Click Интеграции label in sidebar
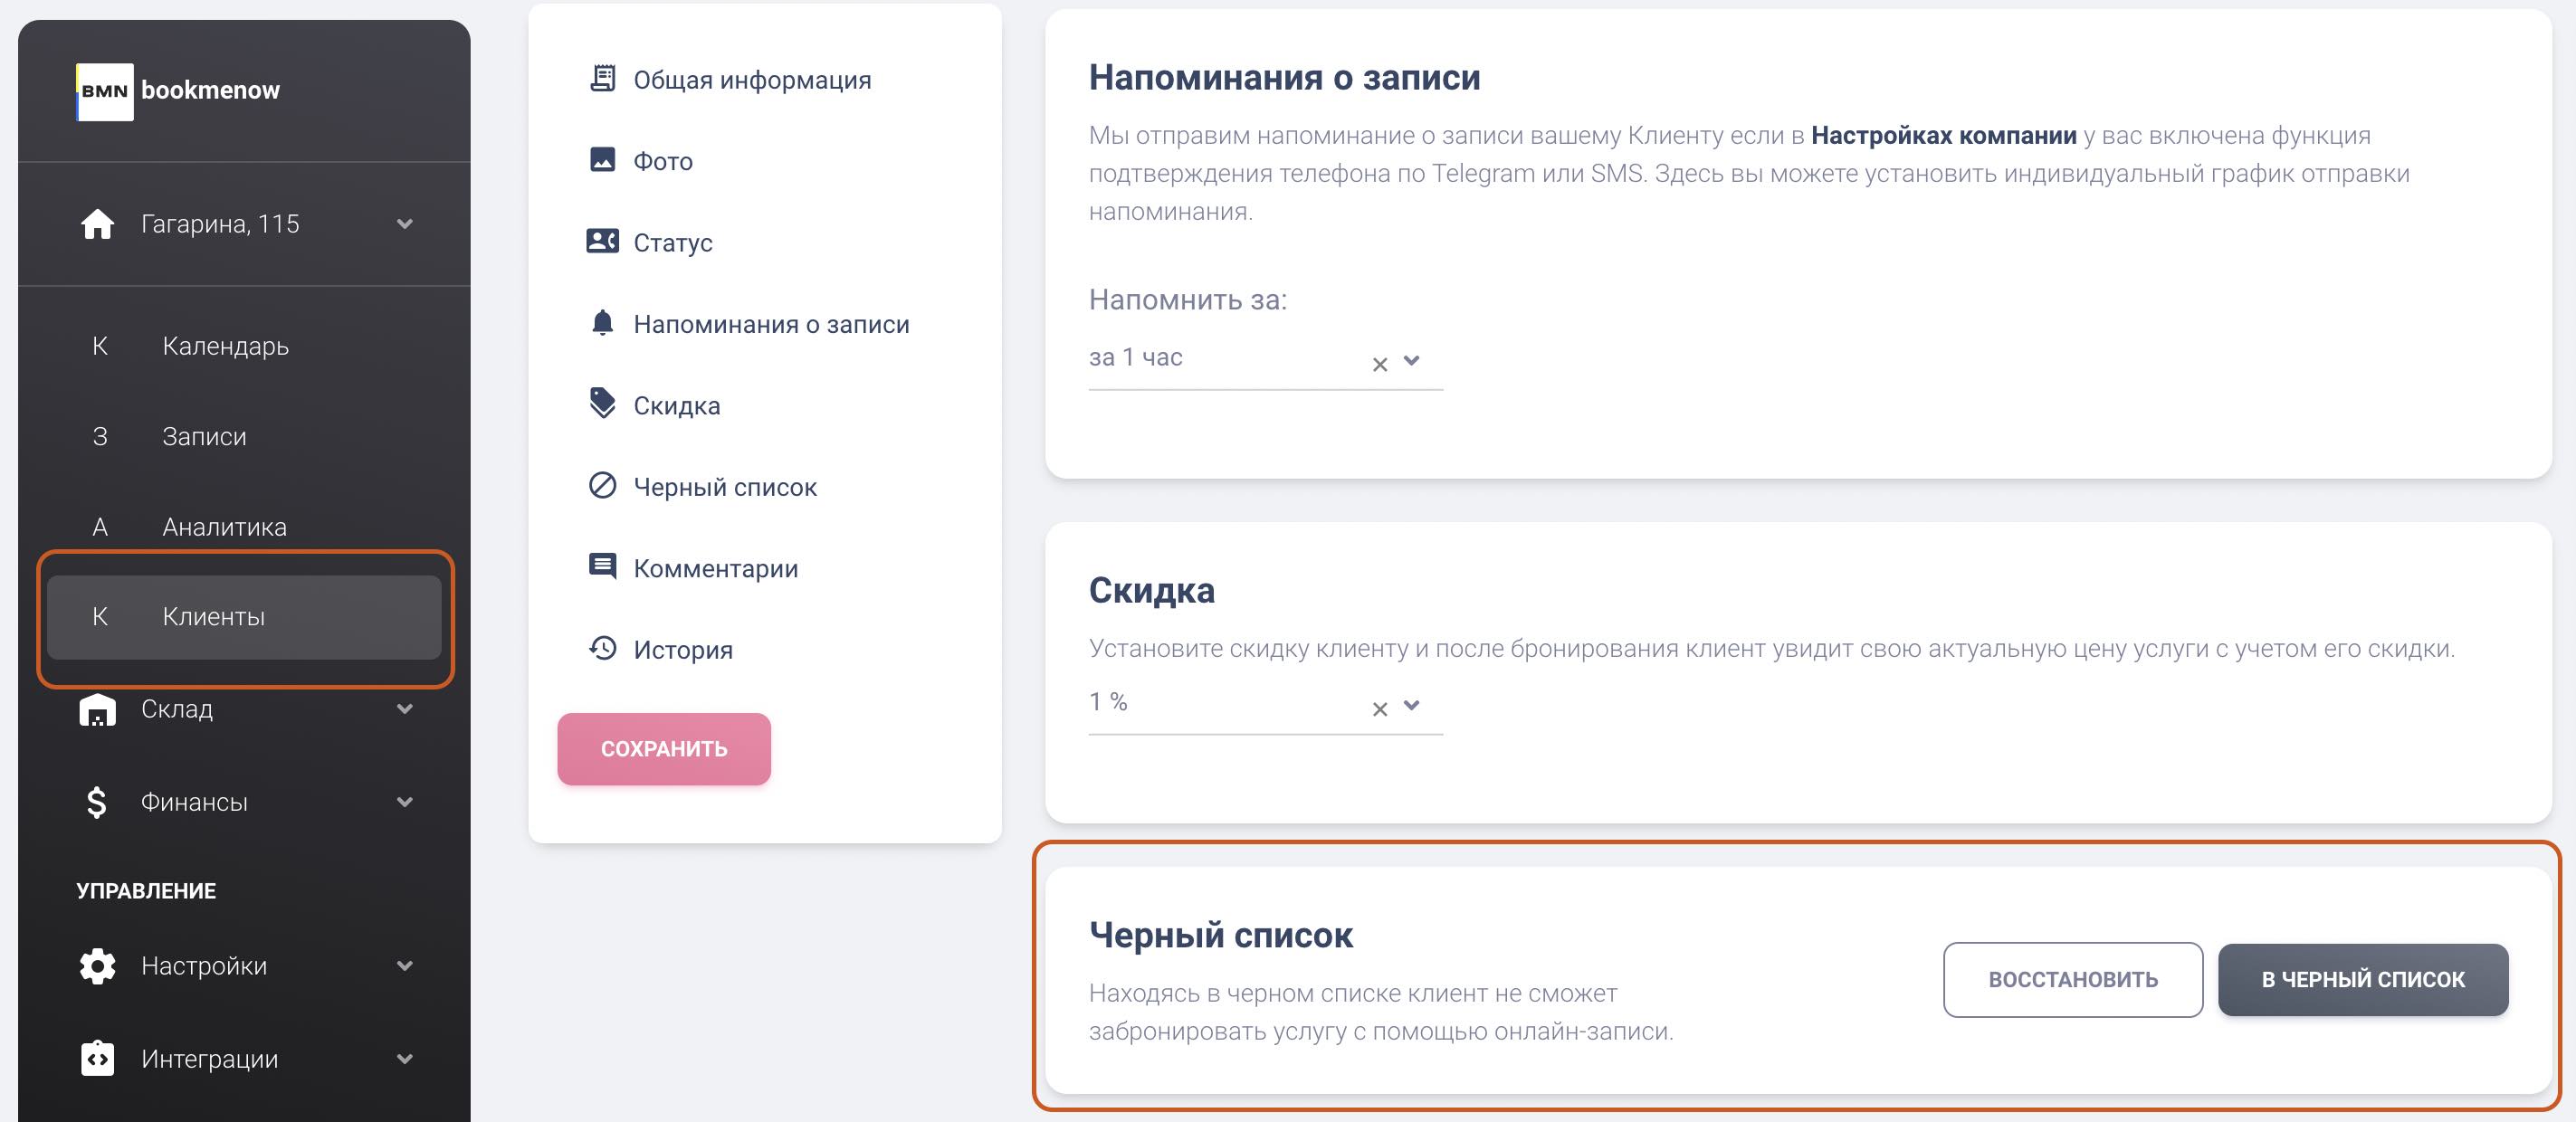 210,1059
